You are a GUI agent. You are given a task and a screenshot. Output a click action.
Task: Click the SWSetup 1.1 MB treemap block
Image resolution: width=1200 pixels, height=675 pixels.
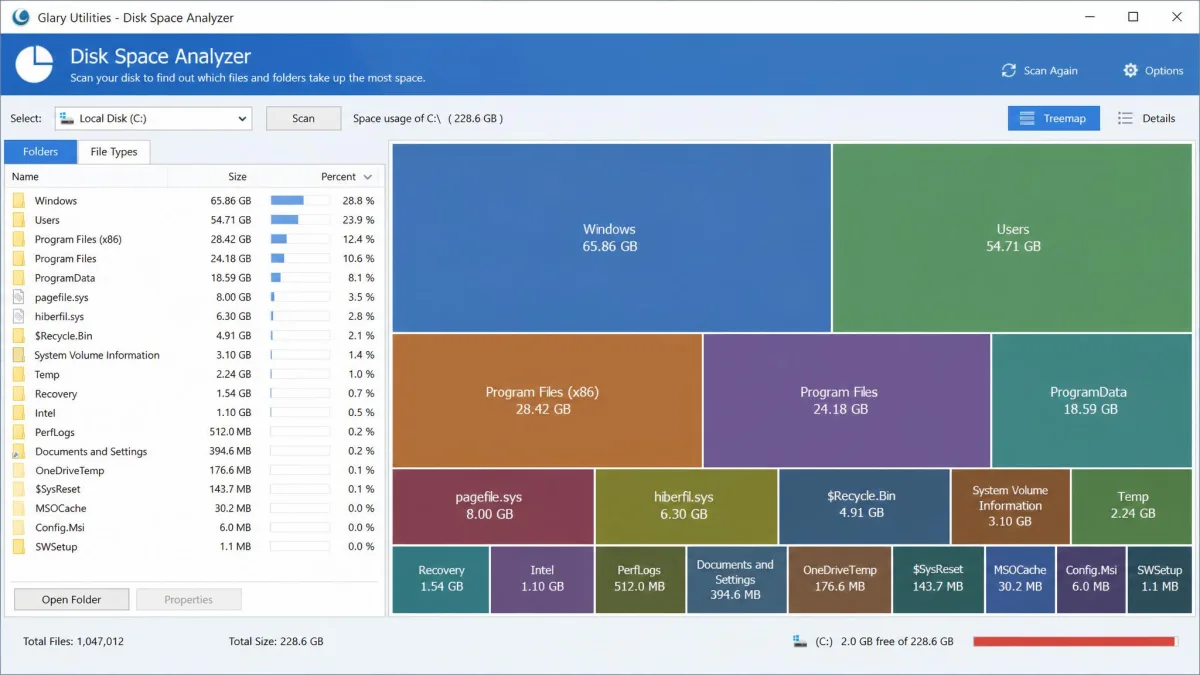point(1159,579)
